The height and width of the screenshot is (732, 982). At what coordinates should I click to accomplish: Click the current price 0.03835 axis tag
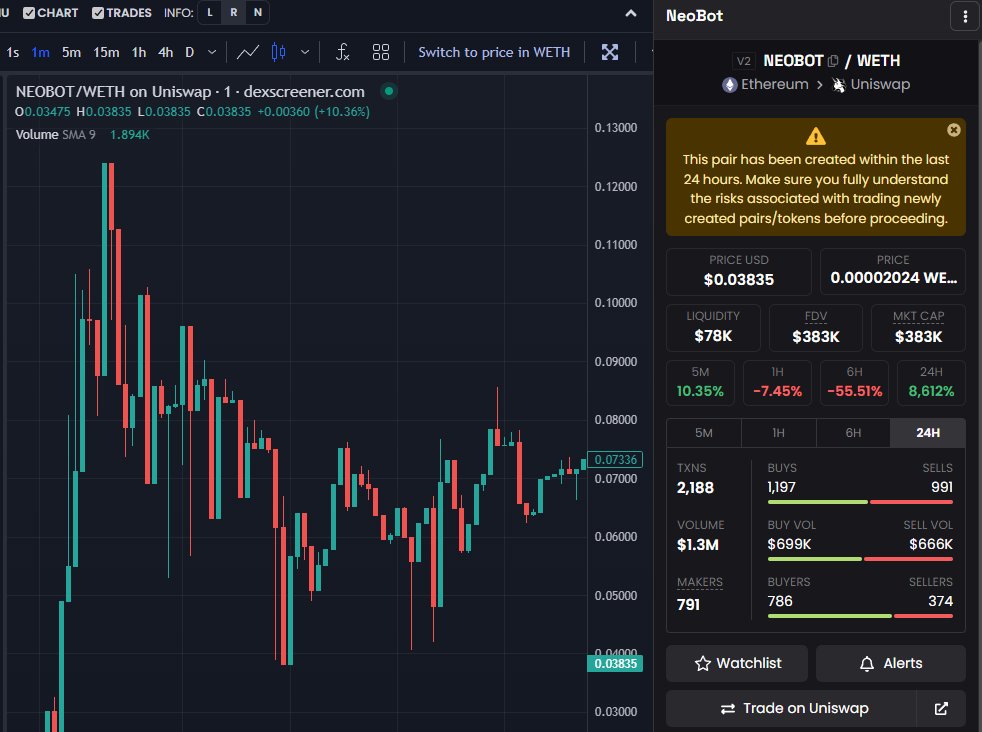[615, 664]
